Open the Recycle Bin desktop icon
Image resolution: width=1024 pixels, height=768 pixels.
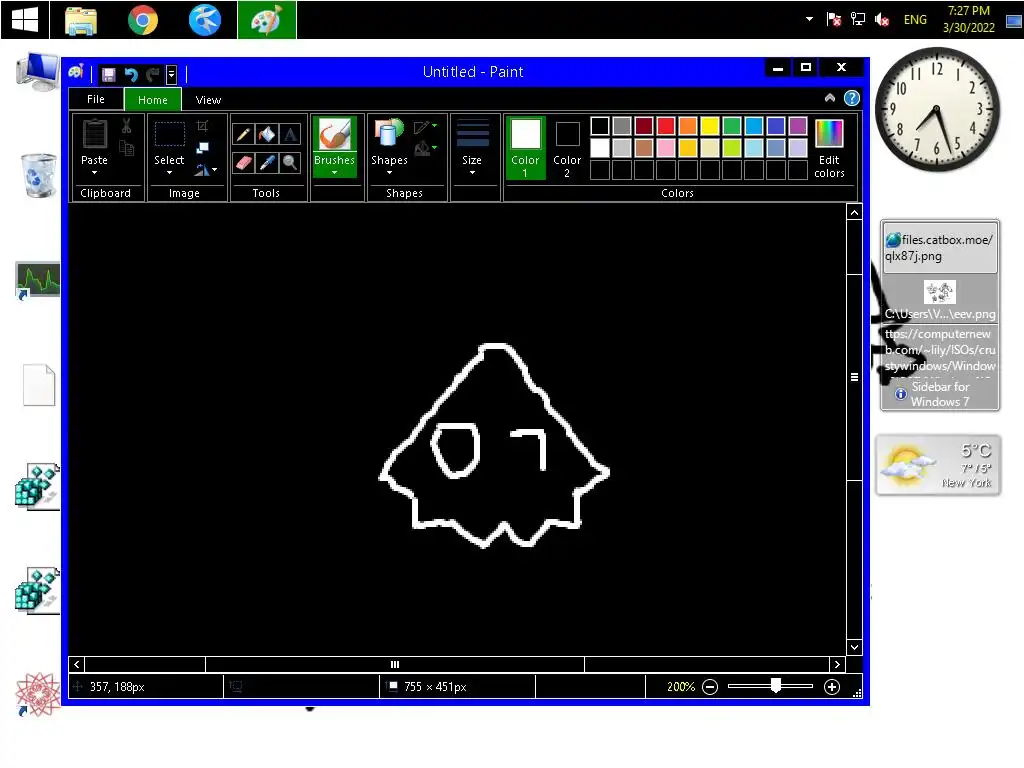point(39,175)
